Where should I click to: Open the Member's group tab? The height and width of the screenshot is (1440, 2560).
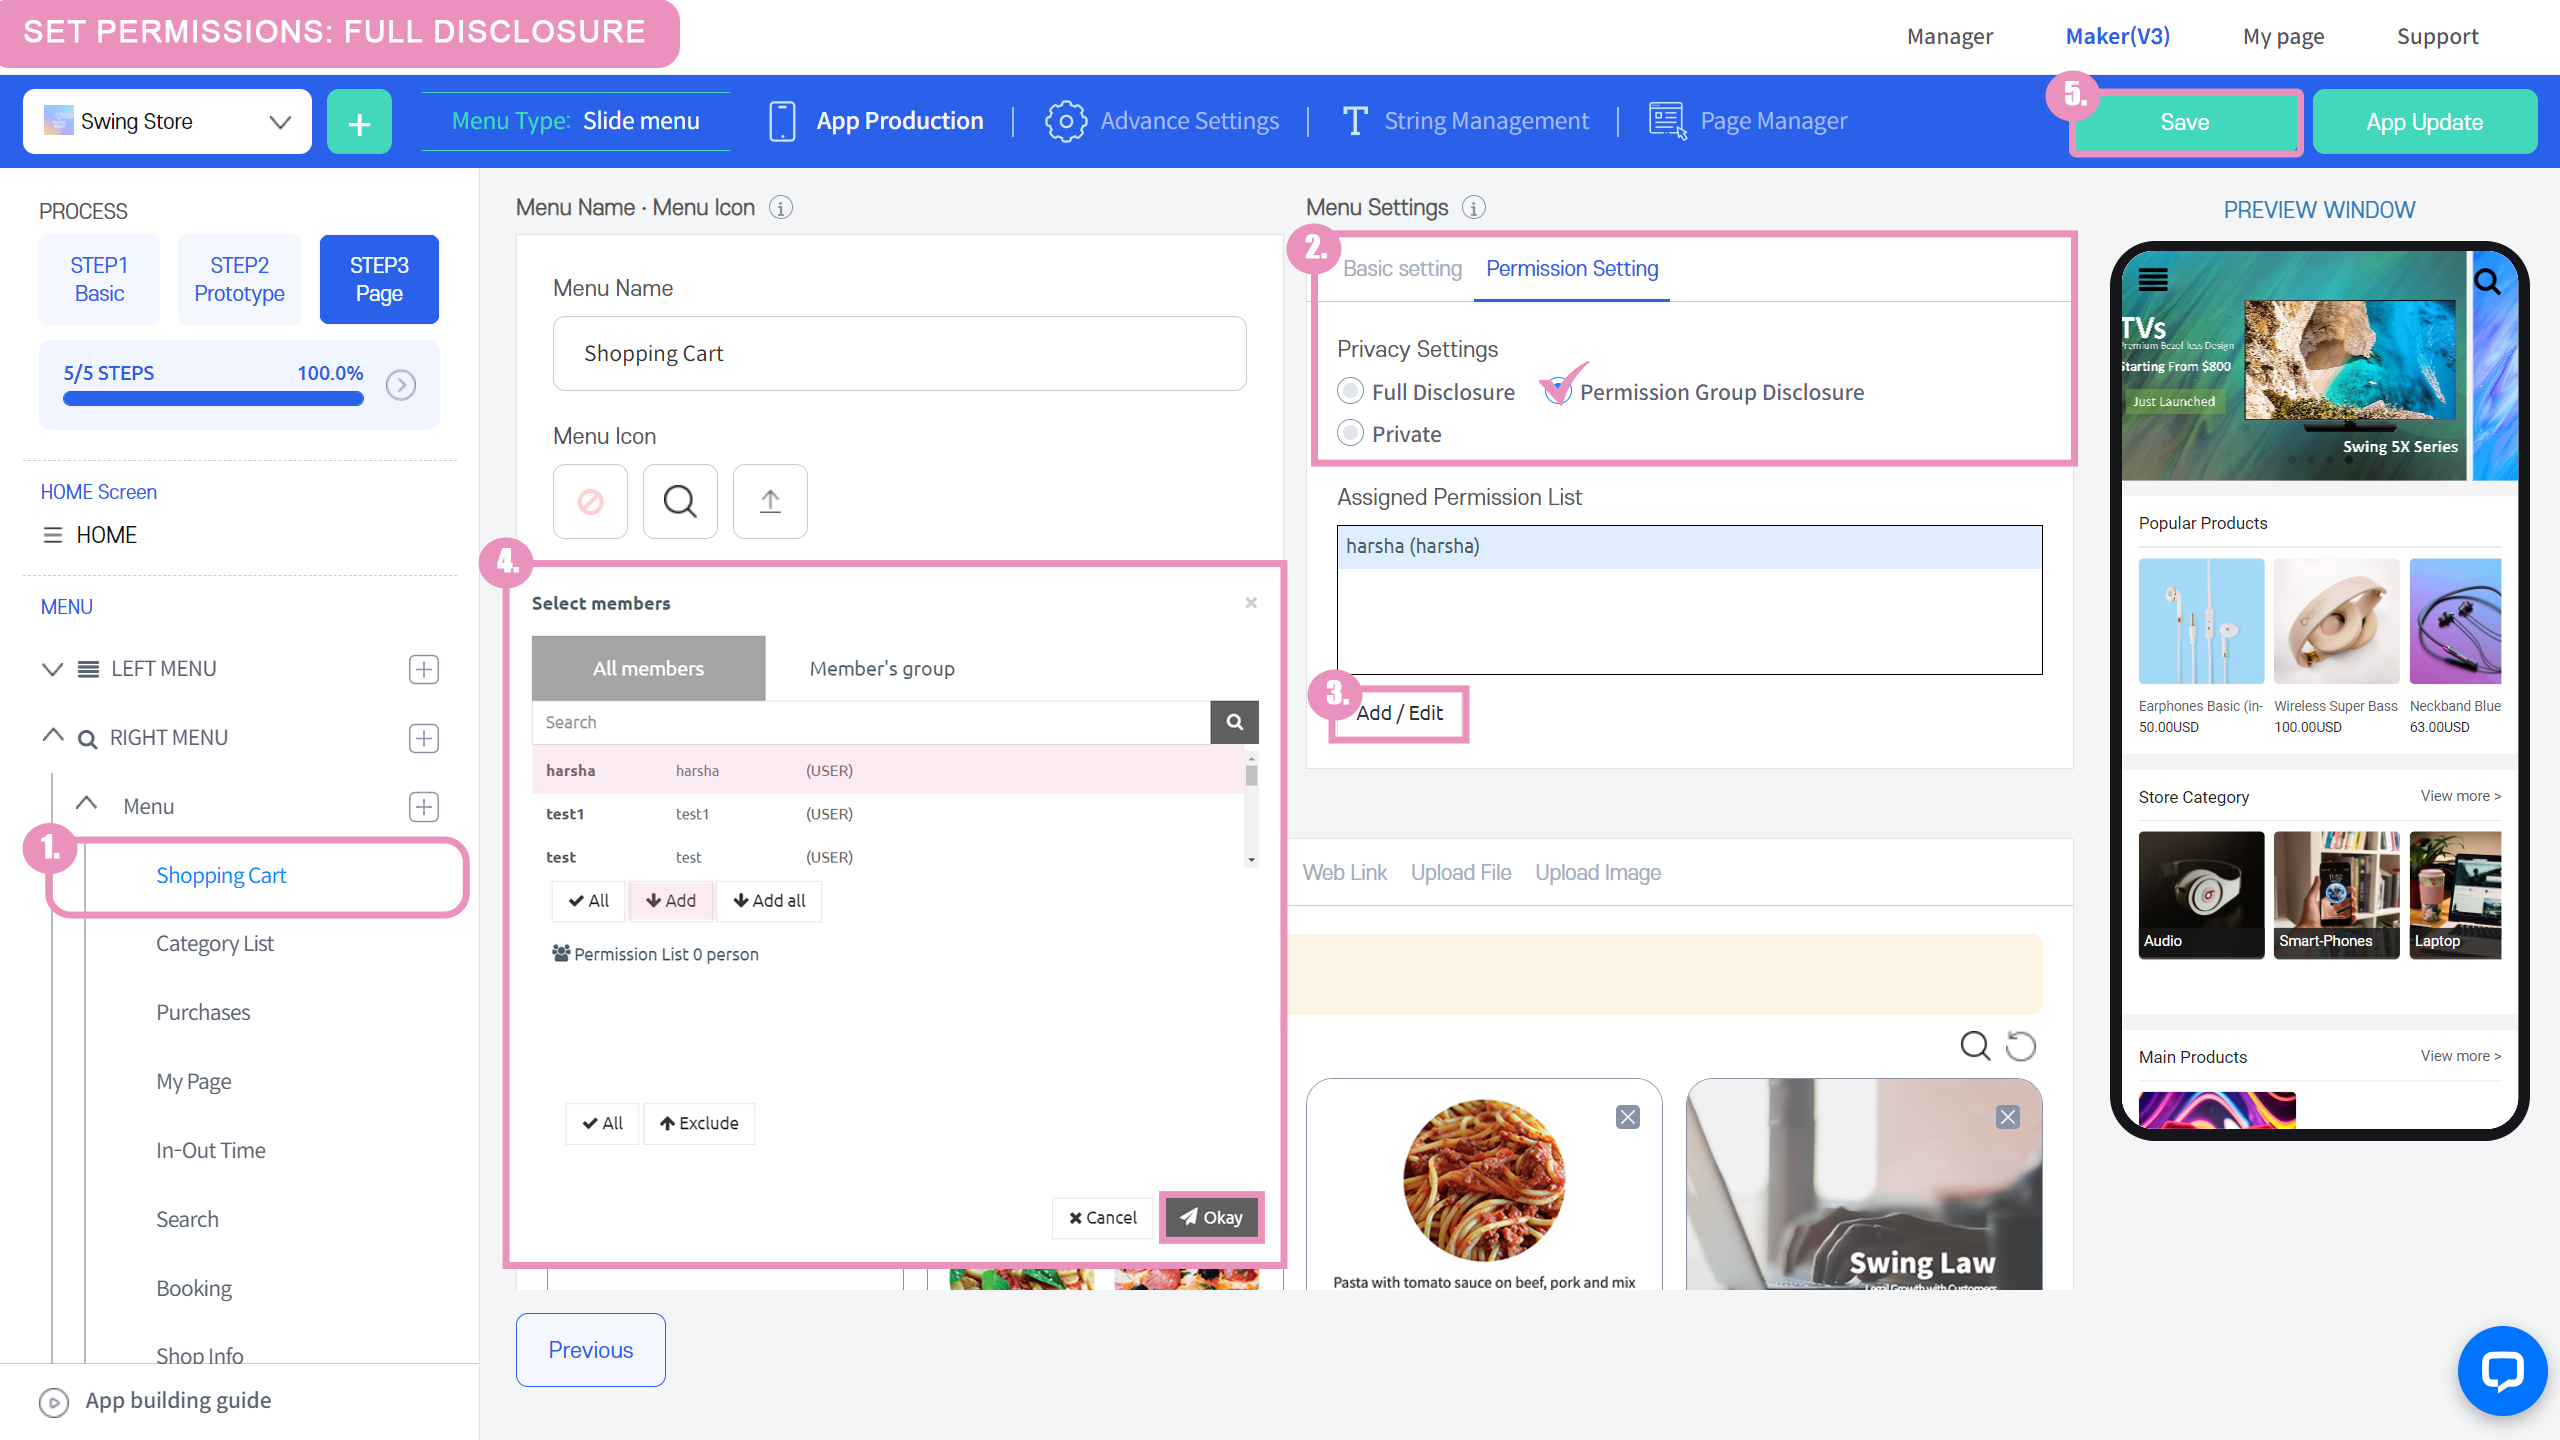click(881, 668)
